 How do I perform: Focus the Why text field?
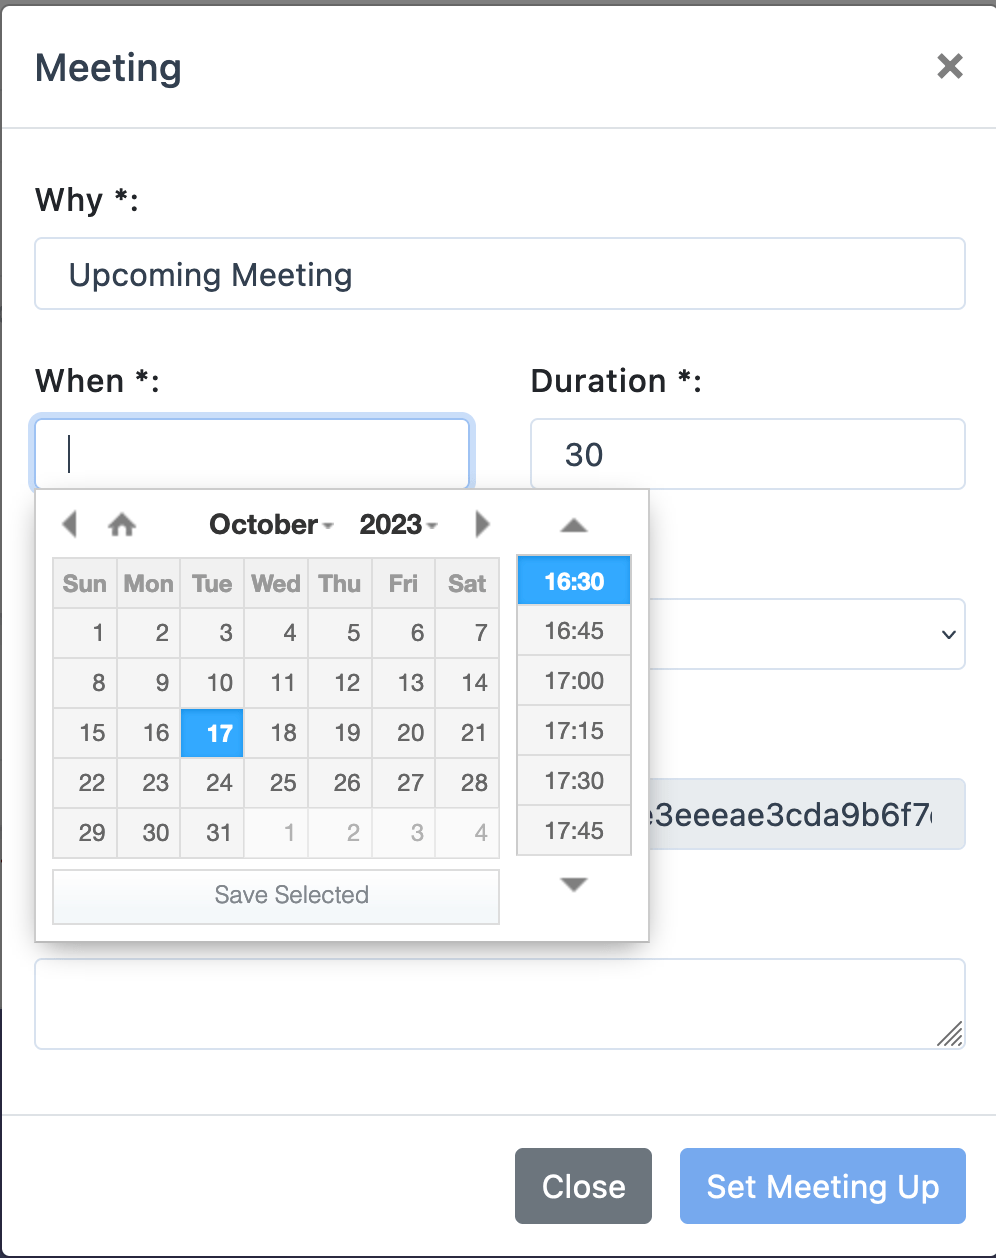click(500, 274)
